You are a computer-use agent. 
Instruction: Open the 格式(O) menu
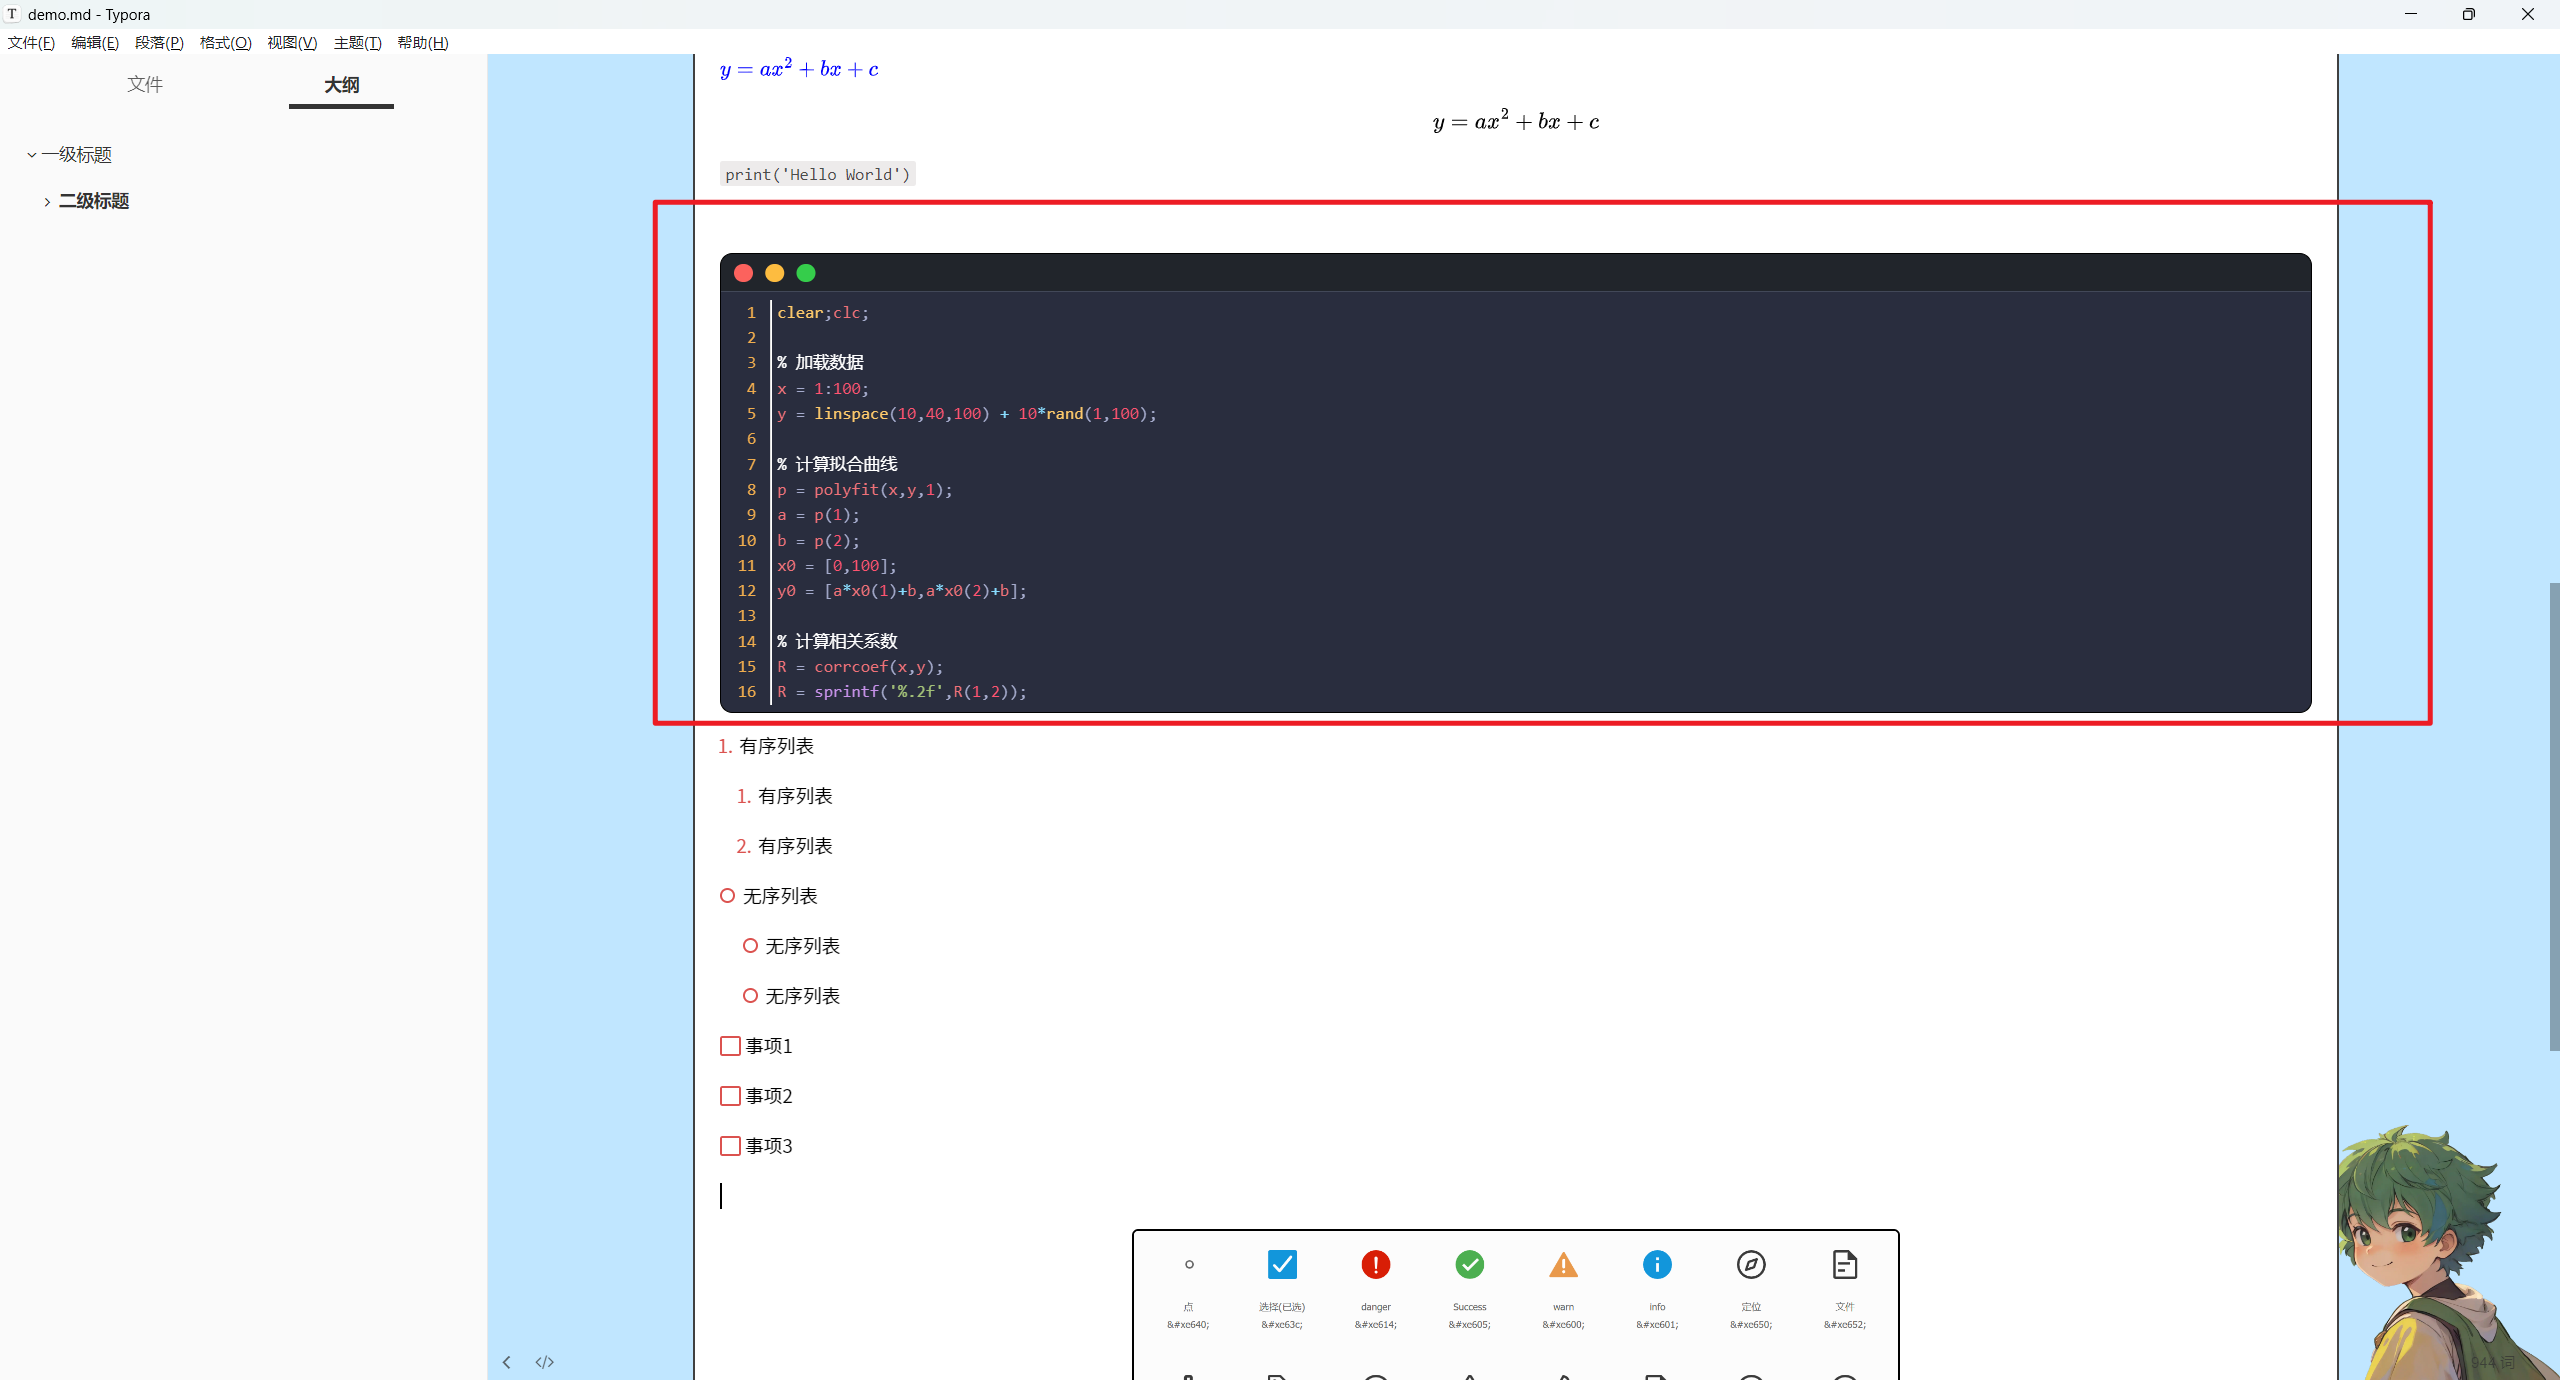click(x=225, y=43)
